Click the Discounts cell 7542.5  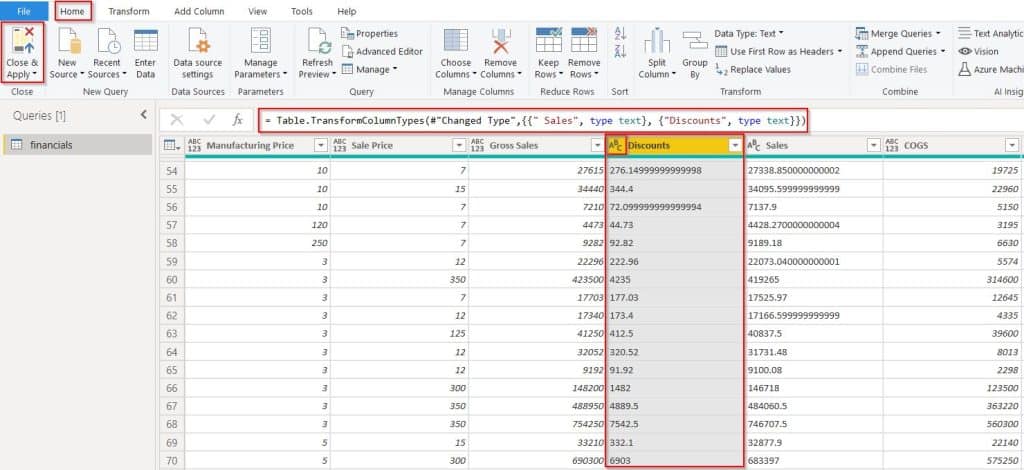675,424
